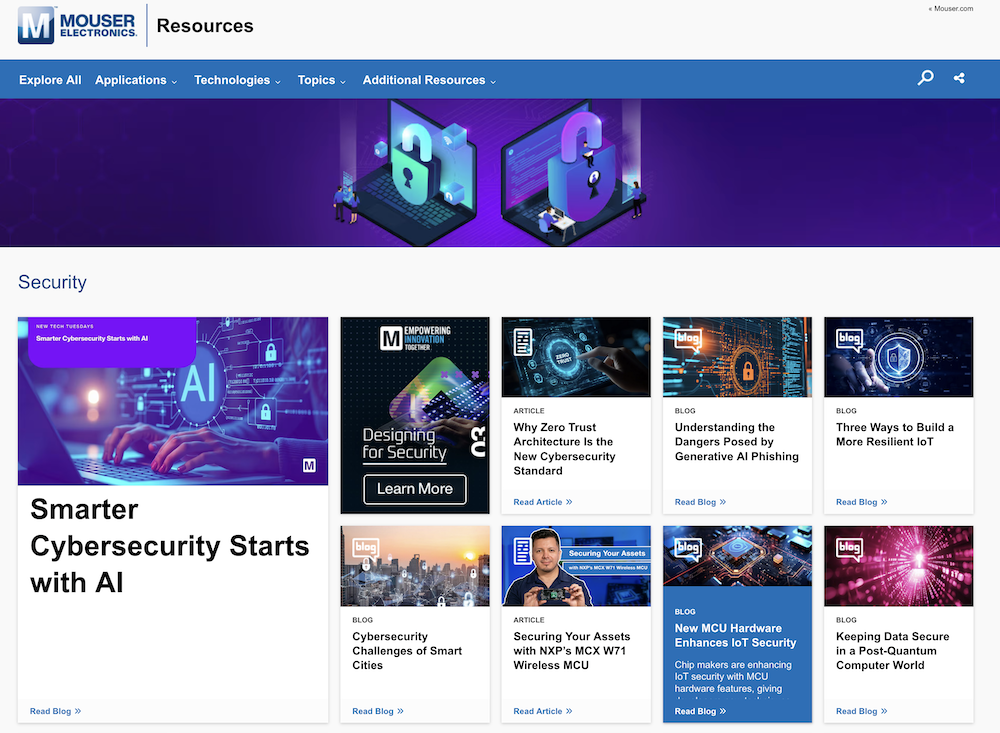Select Explore All in navigation bar
Image resolution: width=1000 pixels, height=733 pixels.
(x=50, y=80)
